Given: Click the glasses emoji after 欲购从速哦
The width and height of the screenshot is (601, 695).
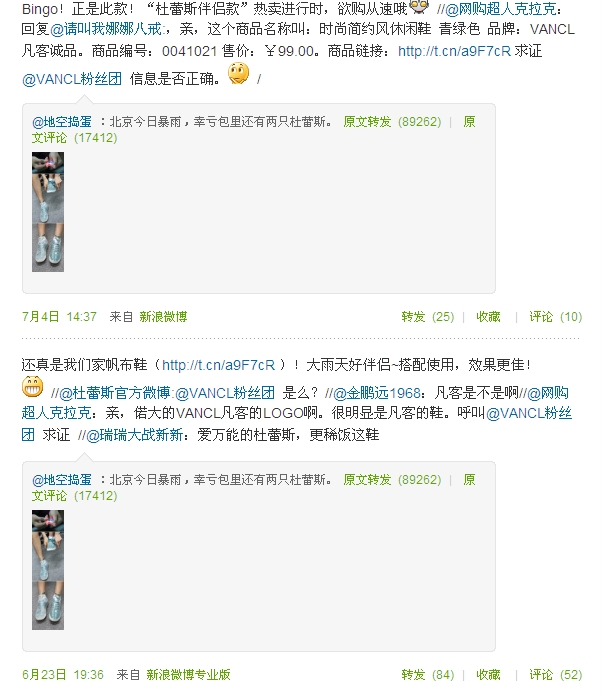Looking at the screenshot, I should click(419, 6).
